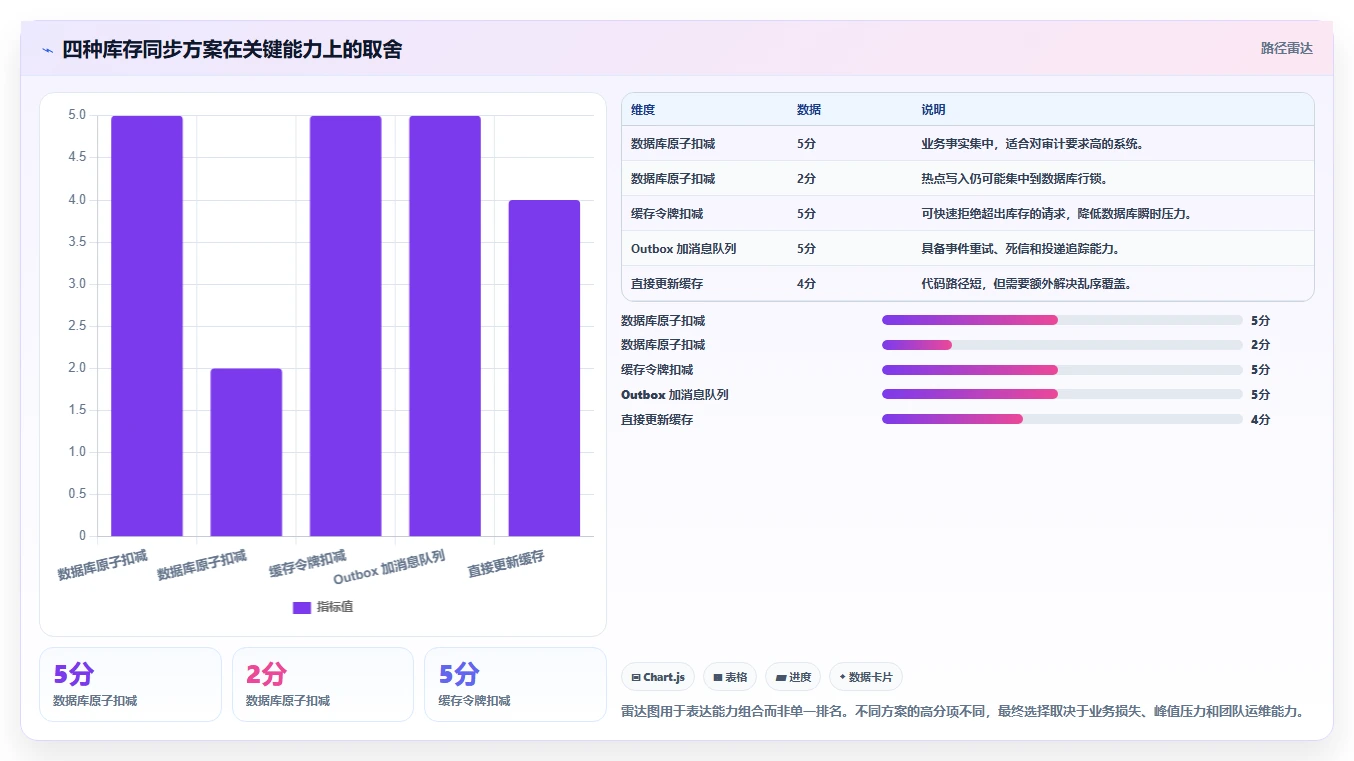Screen dimensions: 1354x761
Task: Click the Outbox 加消息队列 bar in the chart
Action: pos(445,326)
